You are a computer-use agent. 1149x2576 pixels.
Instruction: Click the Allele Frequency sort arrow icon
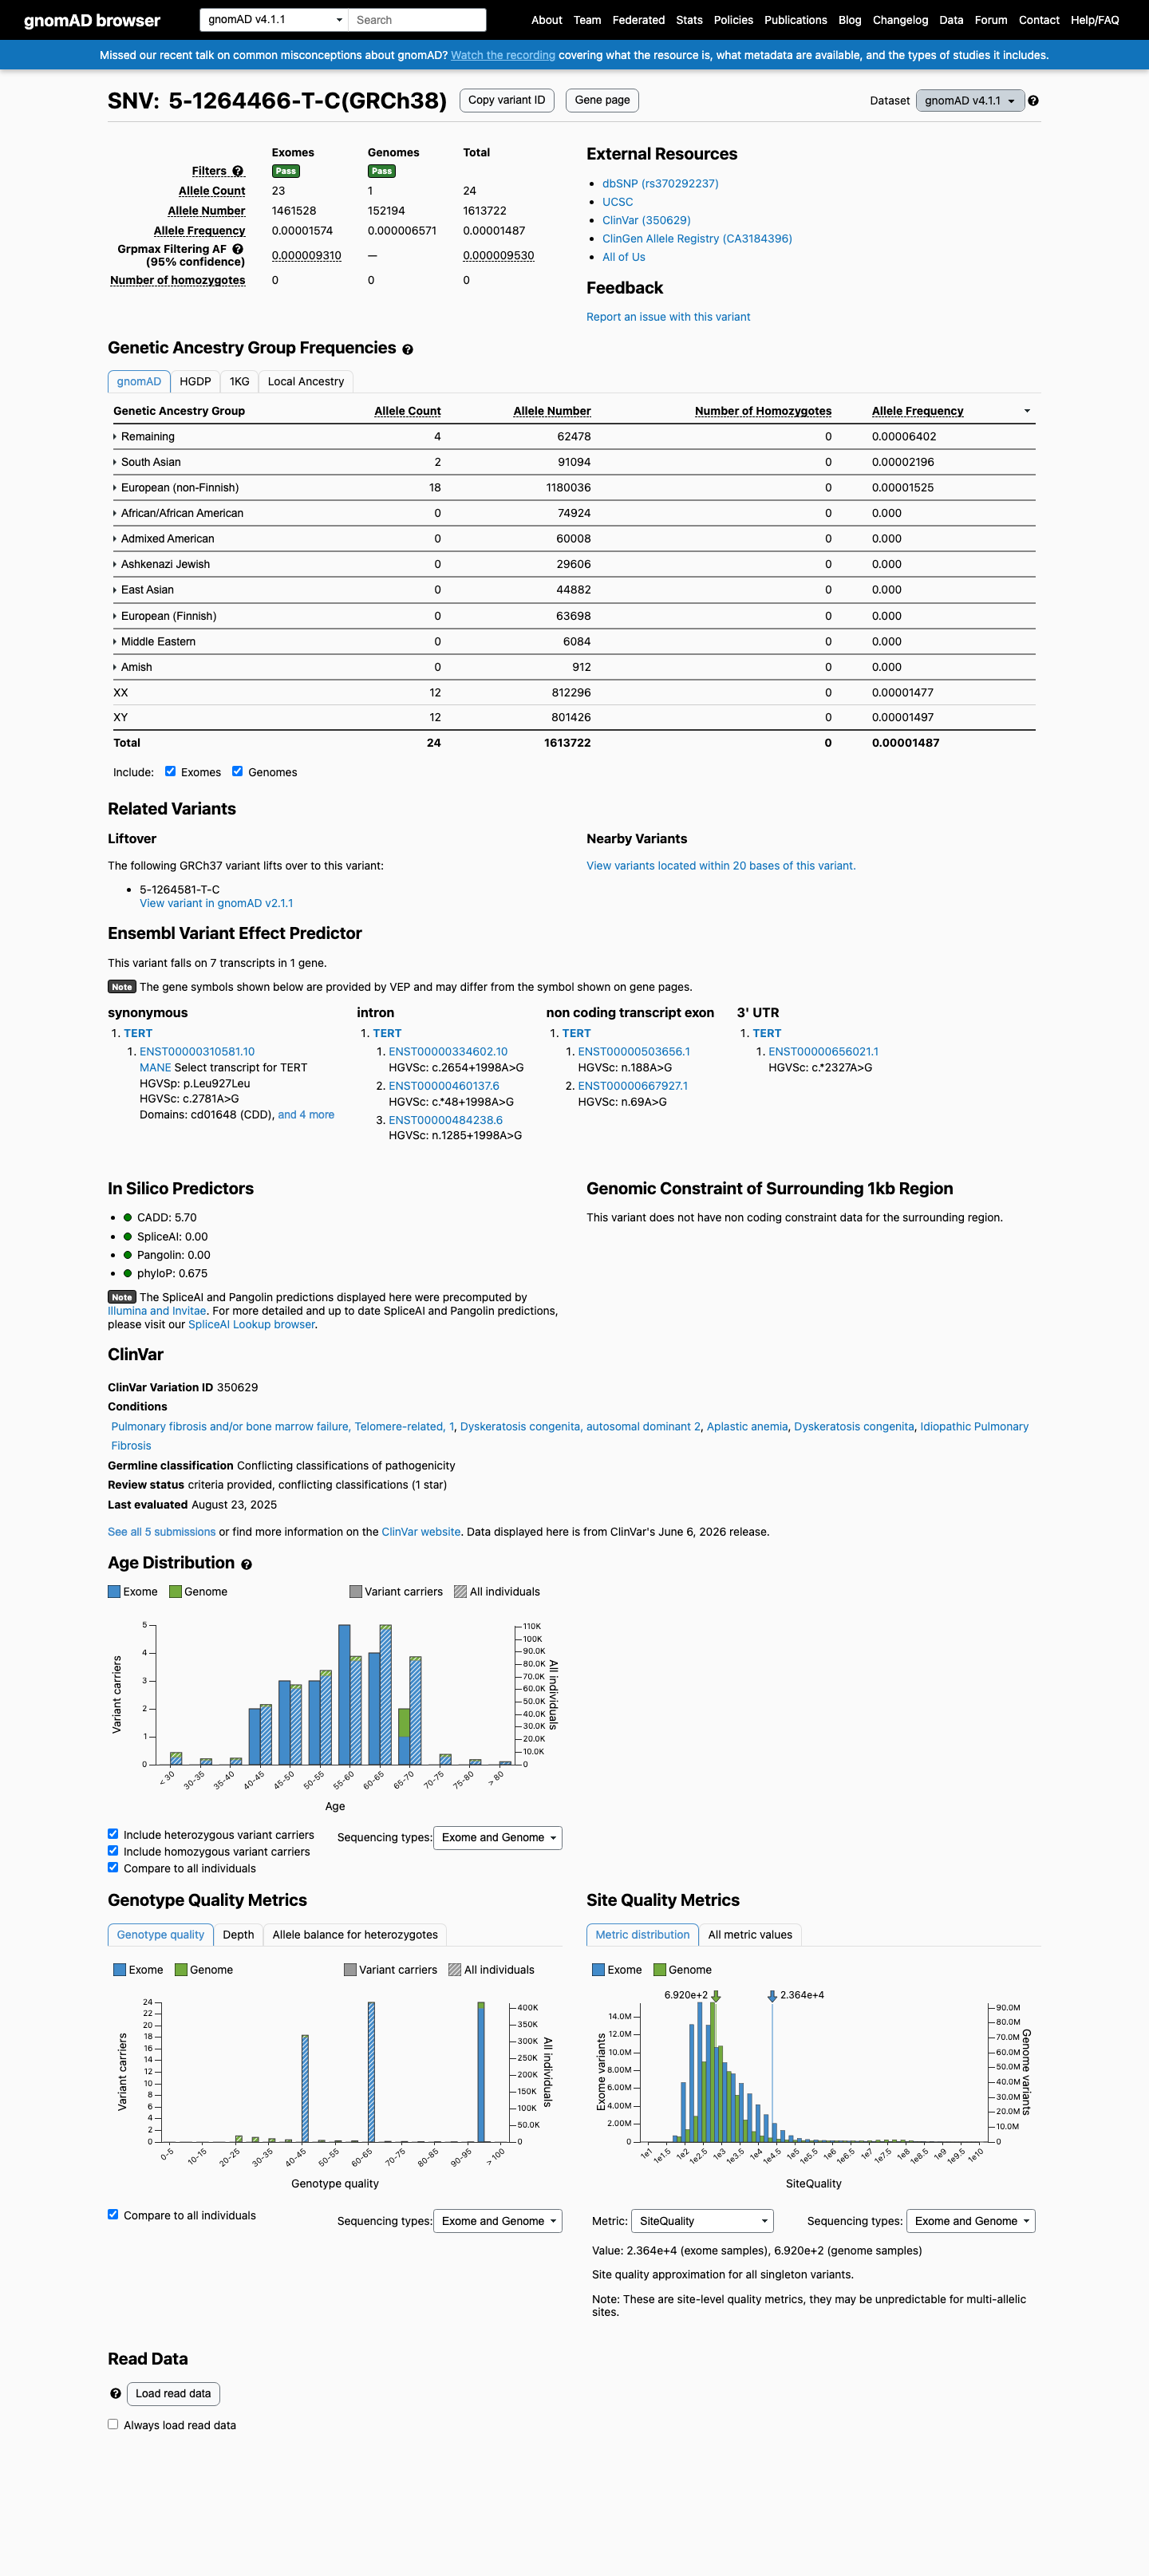(1027, 411)
